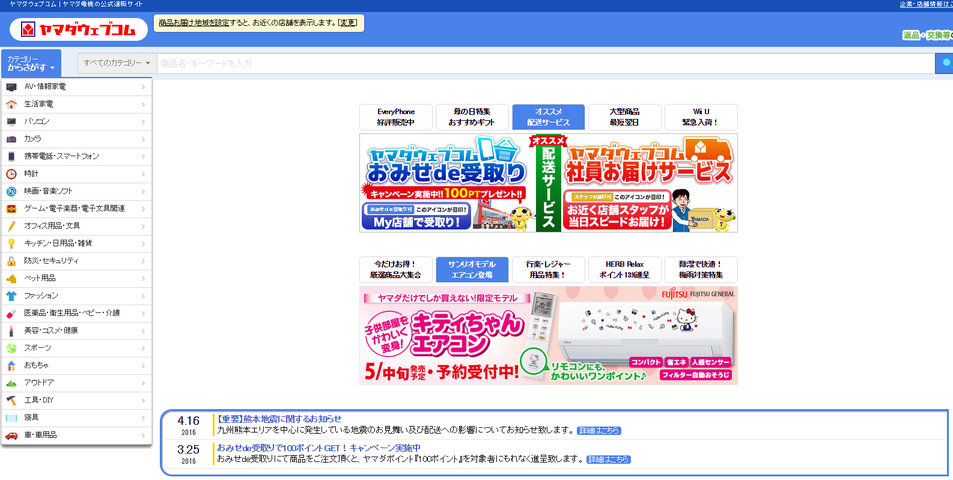Select the HERB Relax ポイント tab
Screen dimensions: 953x480
tap(624, 269)
